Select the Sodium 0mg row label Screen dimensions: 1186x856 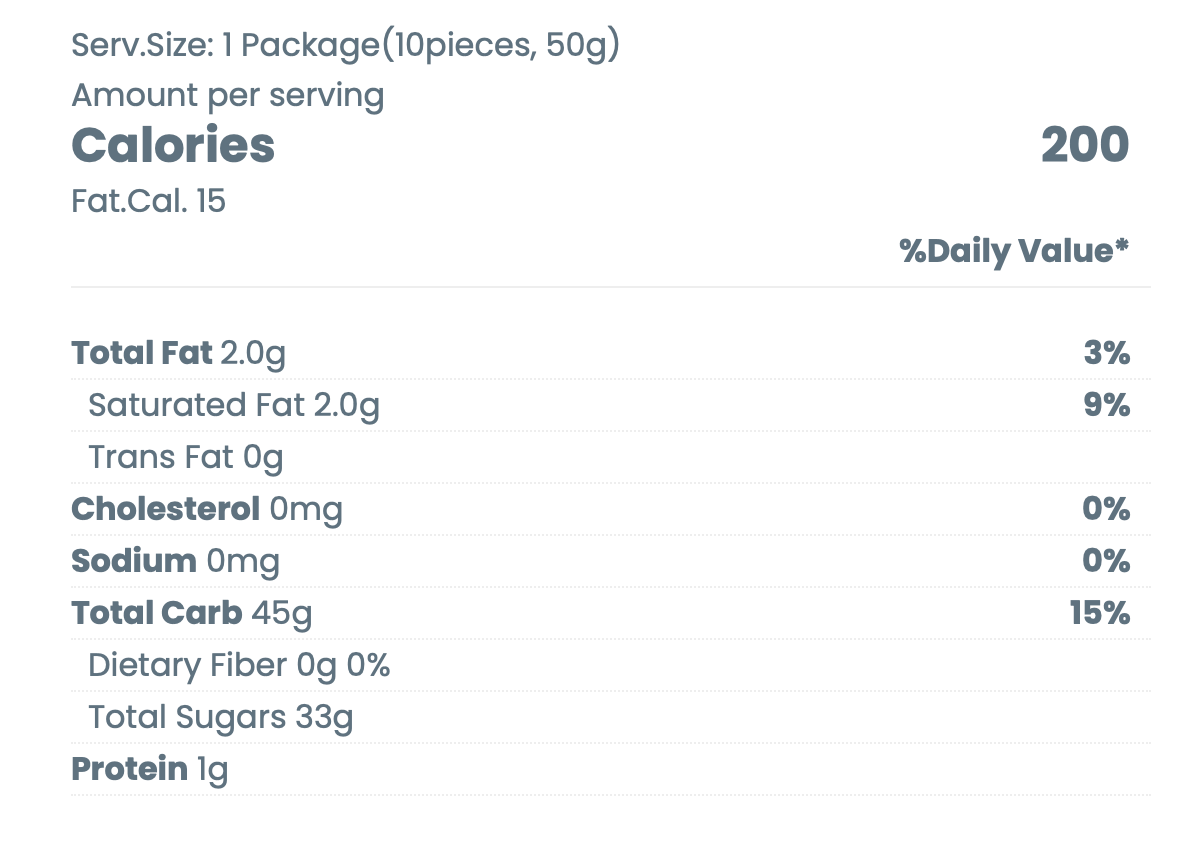tap(175, 561)
